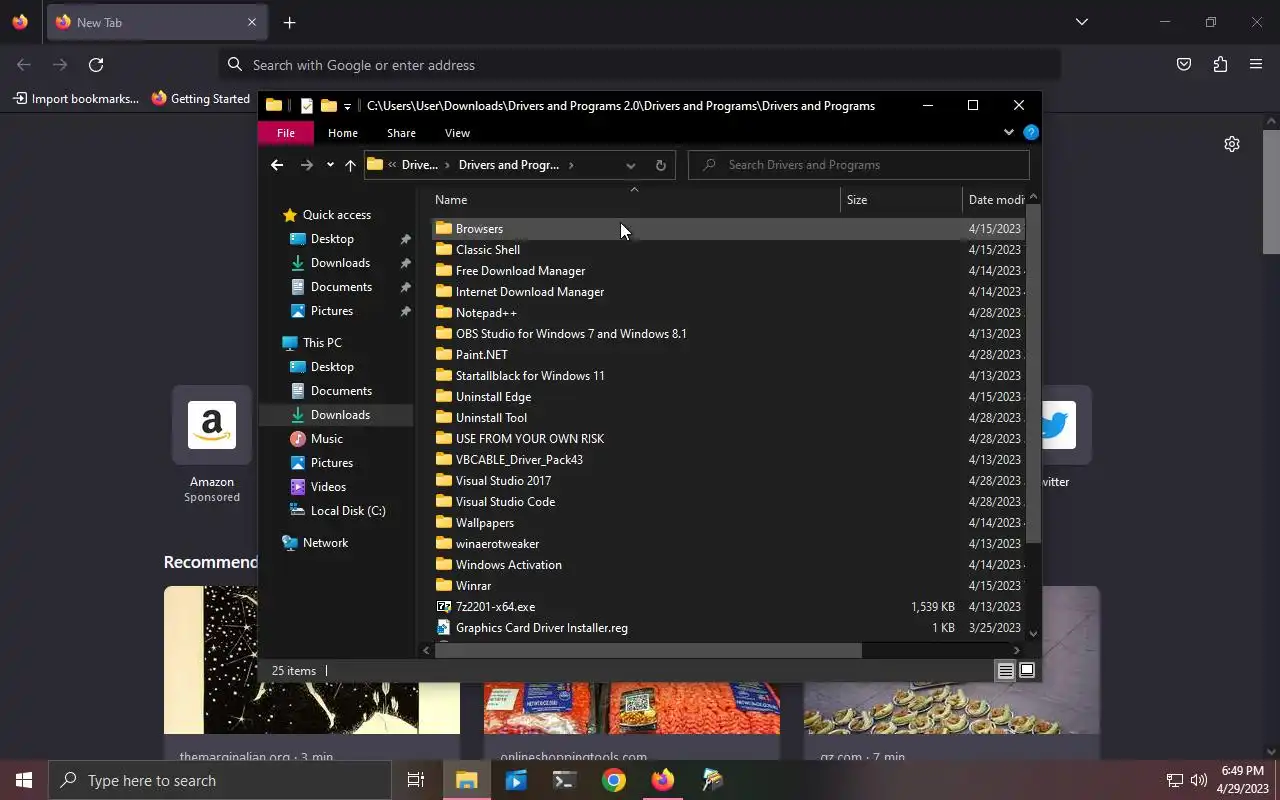Select the Notepad++ folder
The width and height of the screenshot is (1280, 800).
pyautogui.click(x=728, y=313)
